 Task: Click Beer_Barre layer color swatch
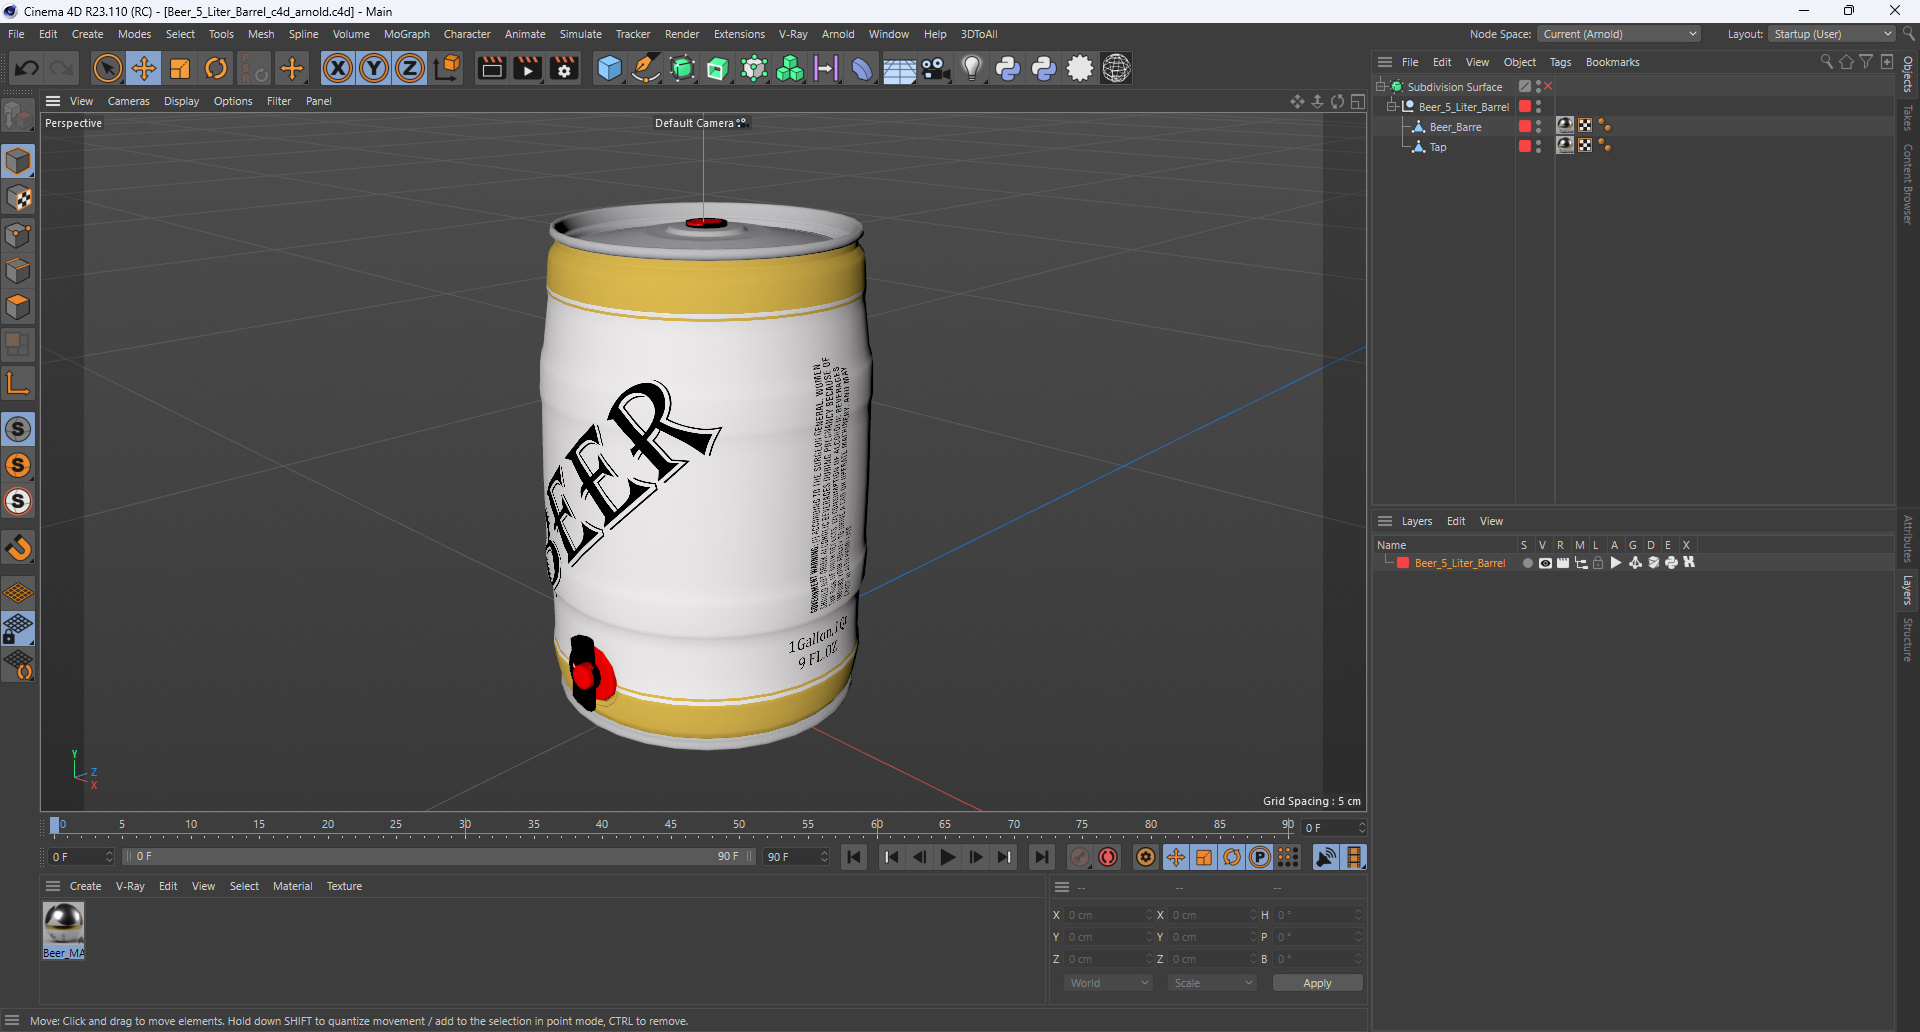coord(1525,126)
